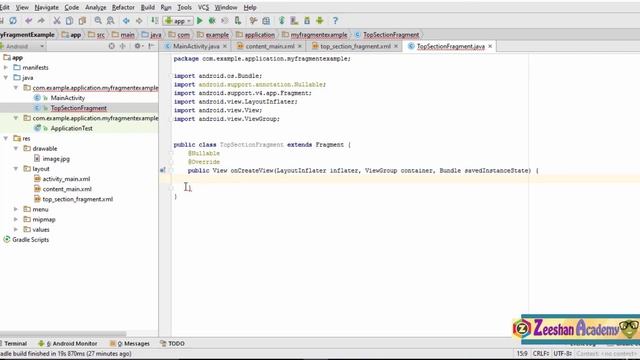Open the Terminal tool window

point(15,343)
